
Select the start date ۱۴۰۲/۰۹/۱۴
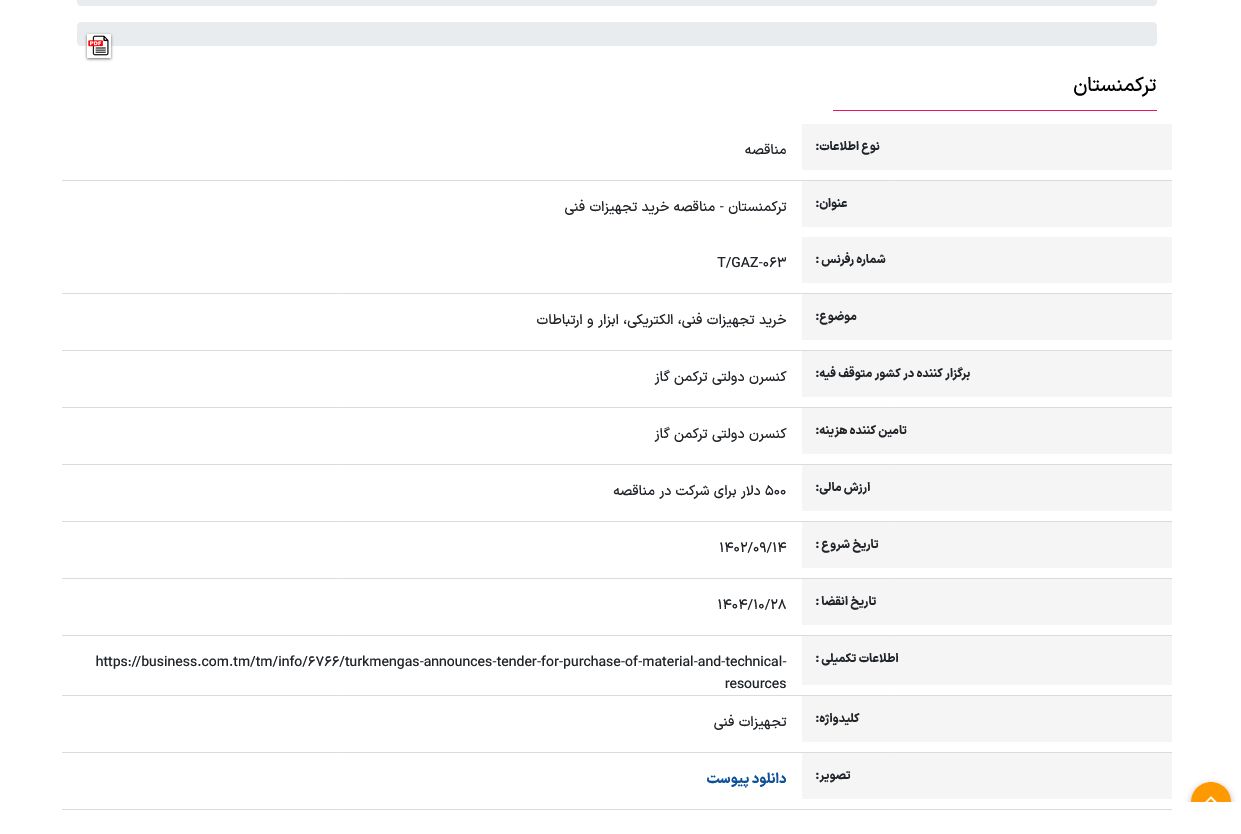click(752, 548)
